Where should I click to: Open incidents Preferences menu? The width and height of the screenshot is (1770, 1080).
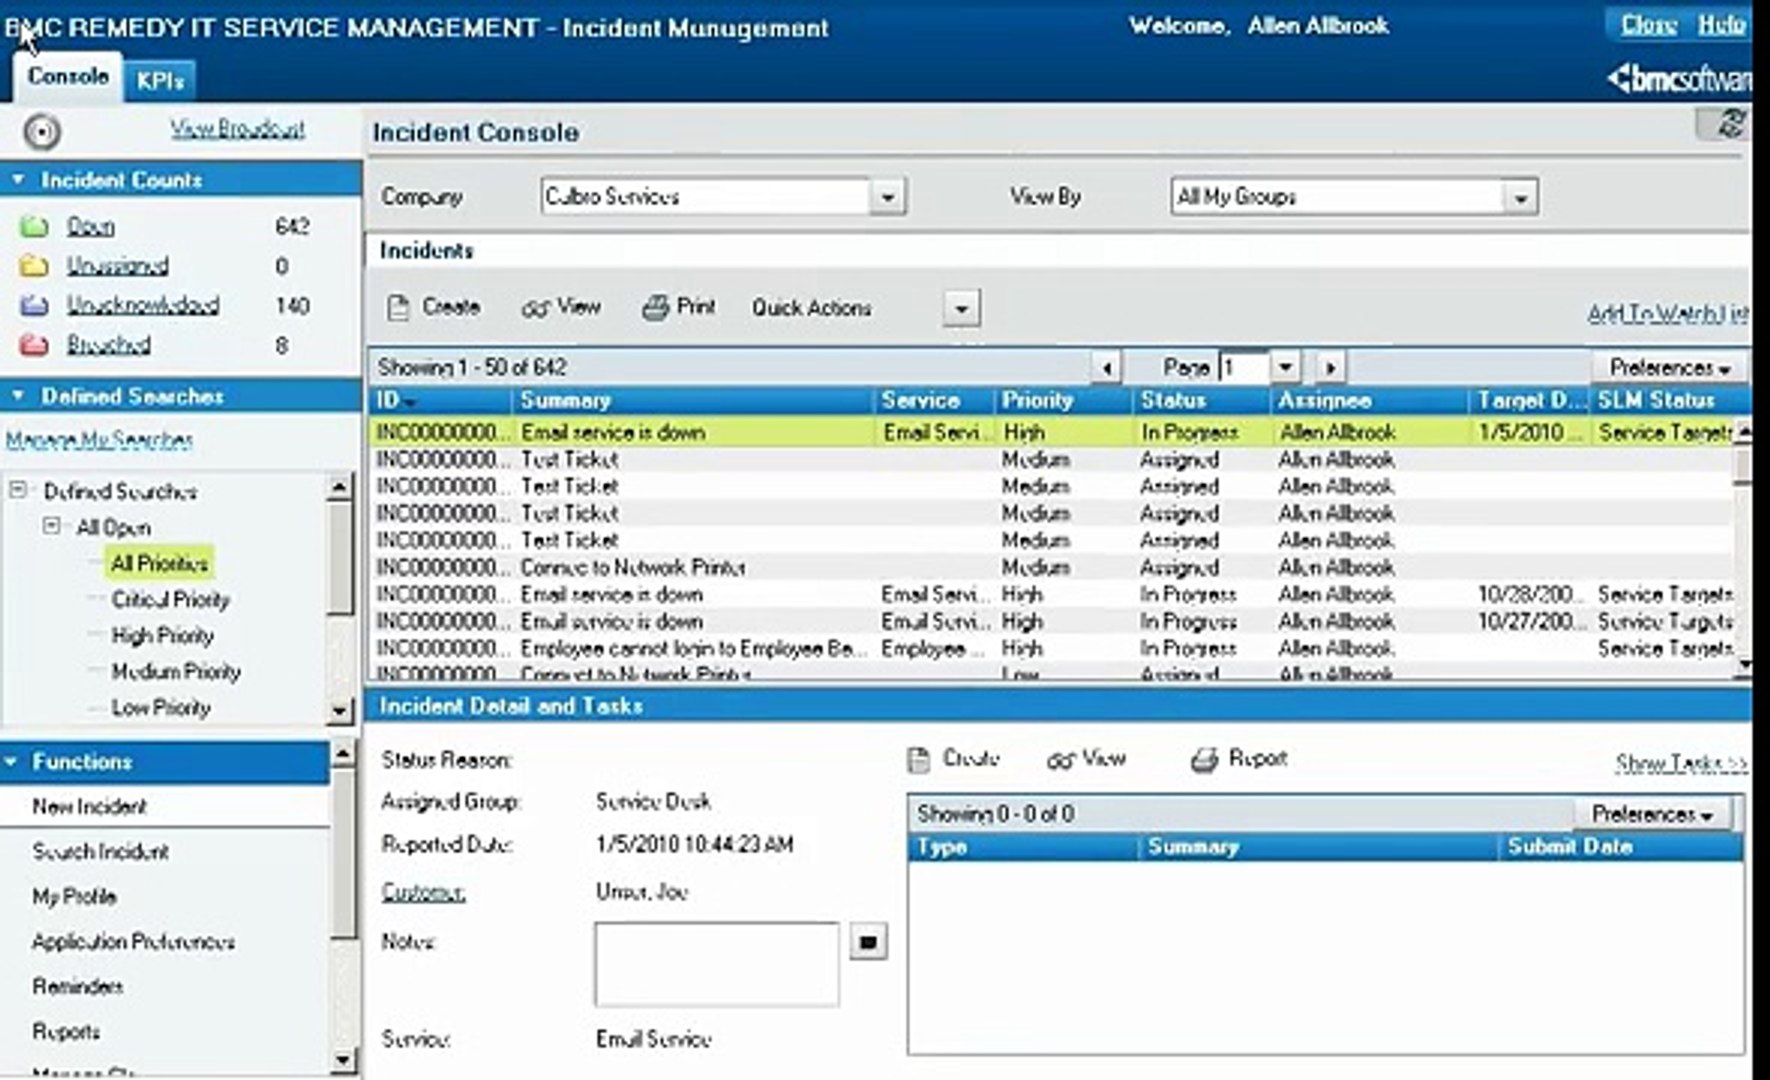click(x=1669, y=367)
